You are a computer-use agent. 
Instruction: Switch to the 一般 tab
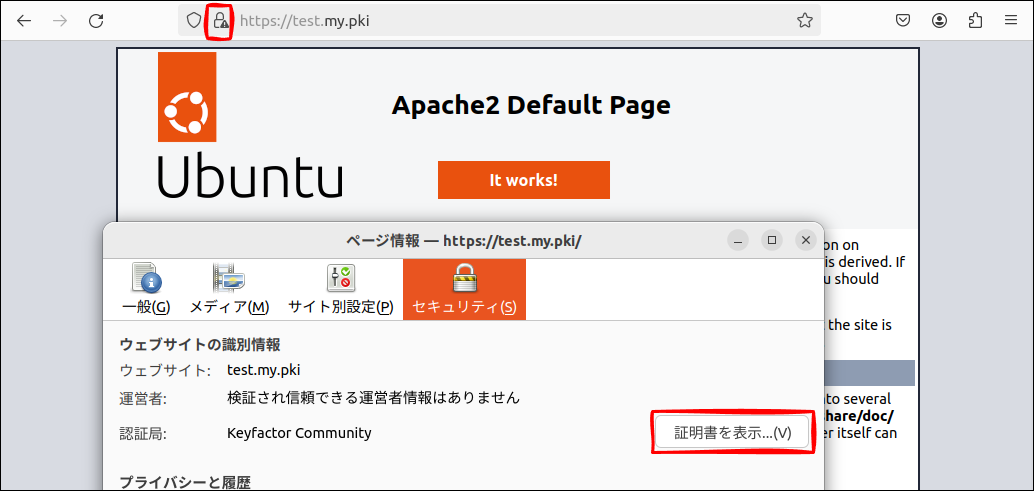click(x=146, y=290)
